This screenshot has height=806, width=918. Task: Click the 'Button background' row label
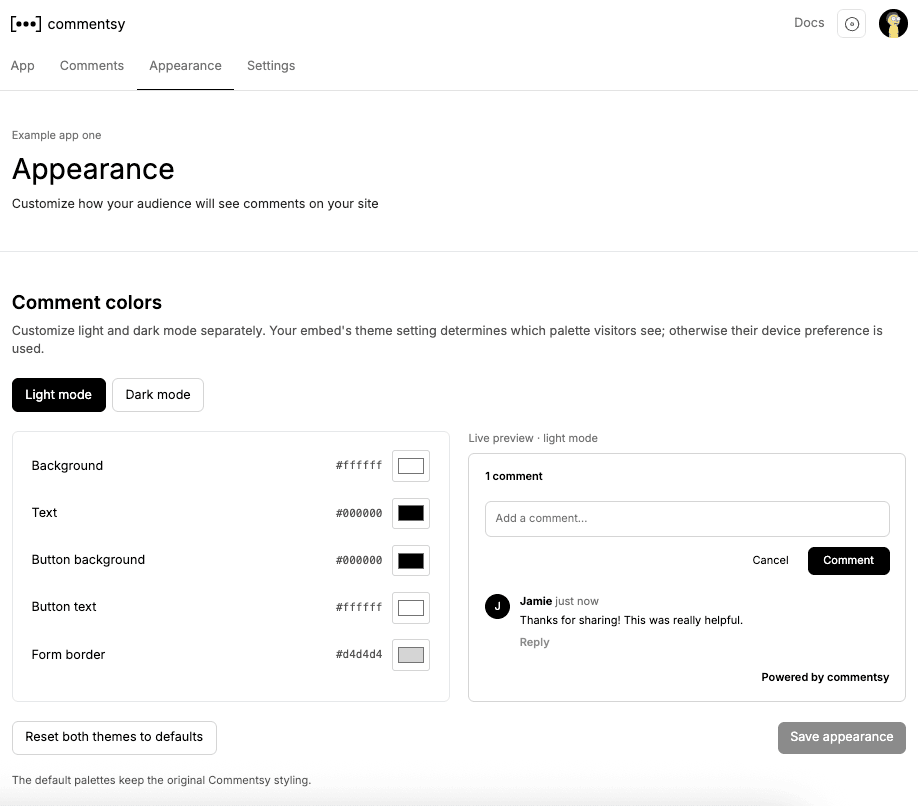click(x=88, y=560)
